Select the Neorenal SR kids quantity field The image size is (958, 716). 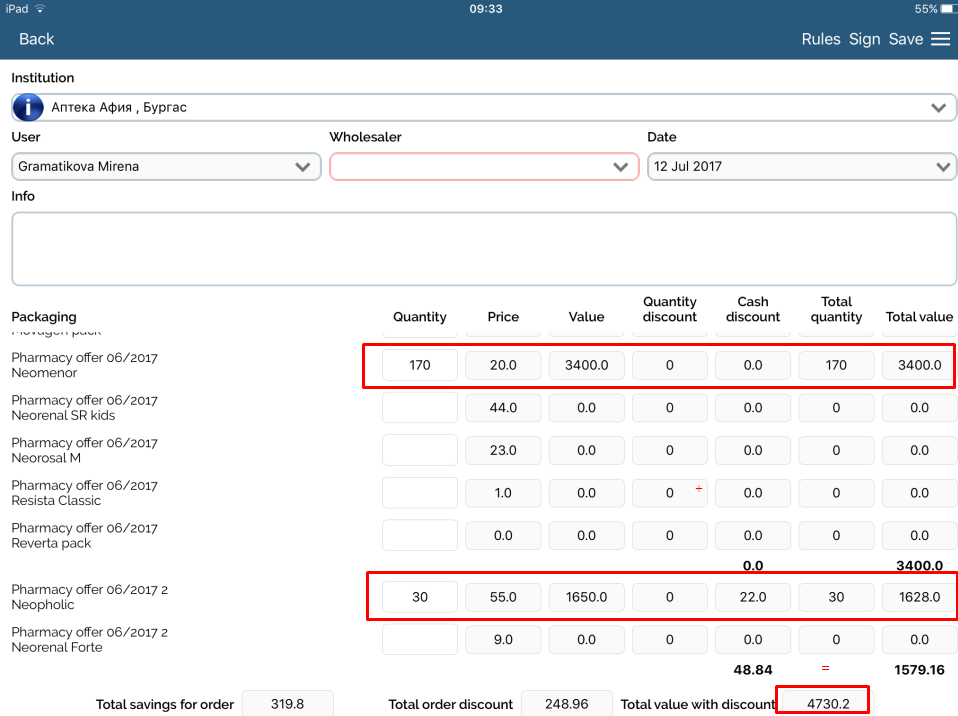pos(420,408)
